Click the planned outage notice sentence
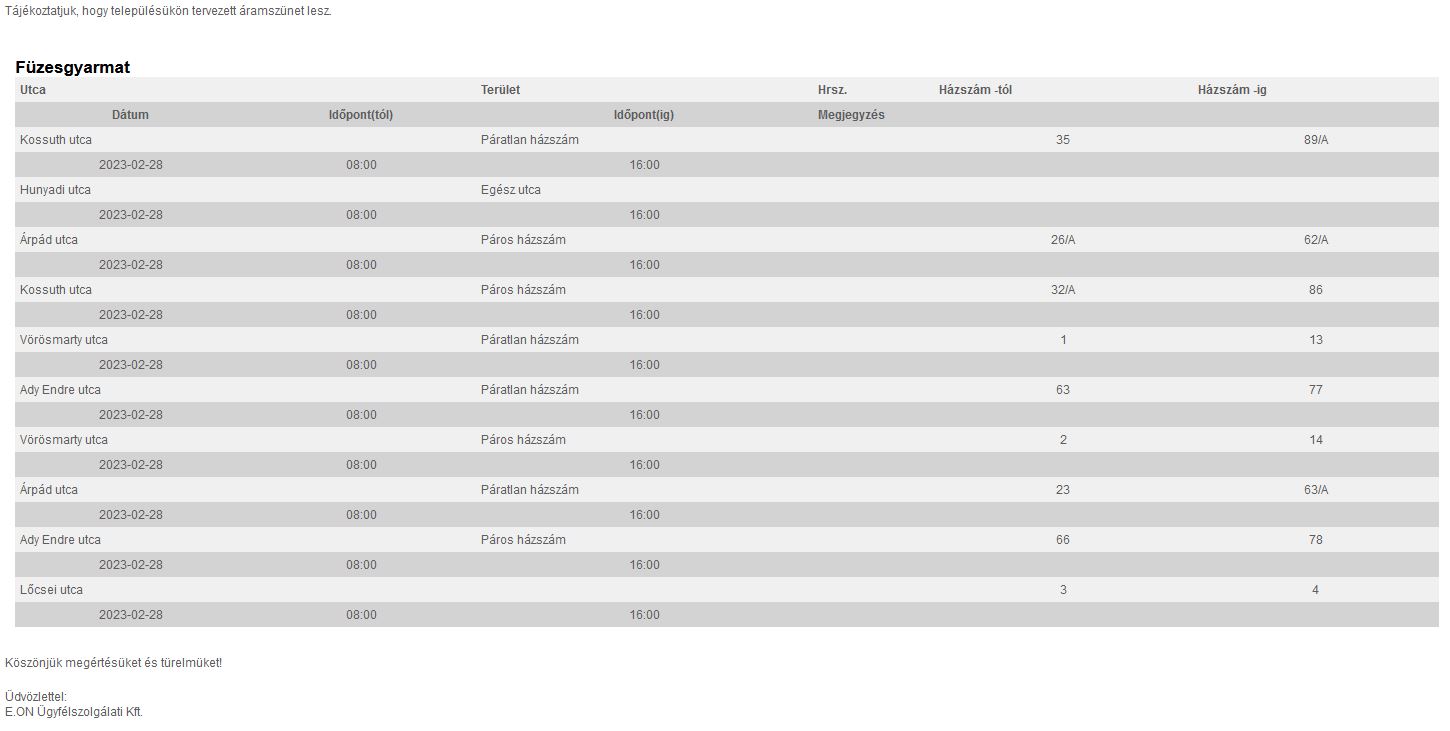Viewport: 1450px width, 731px height. [168, 11]
